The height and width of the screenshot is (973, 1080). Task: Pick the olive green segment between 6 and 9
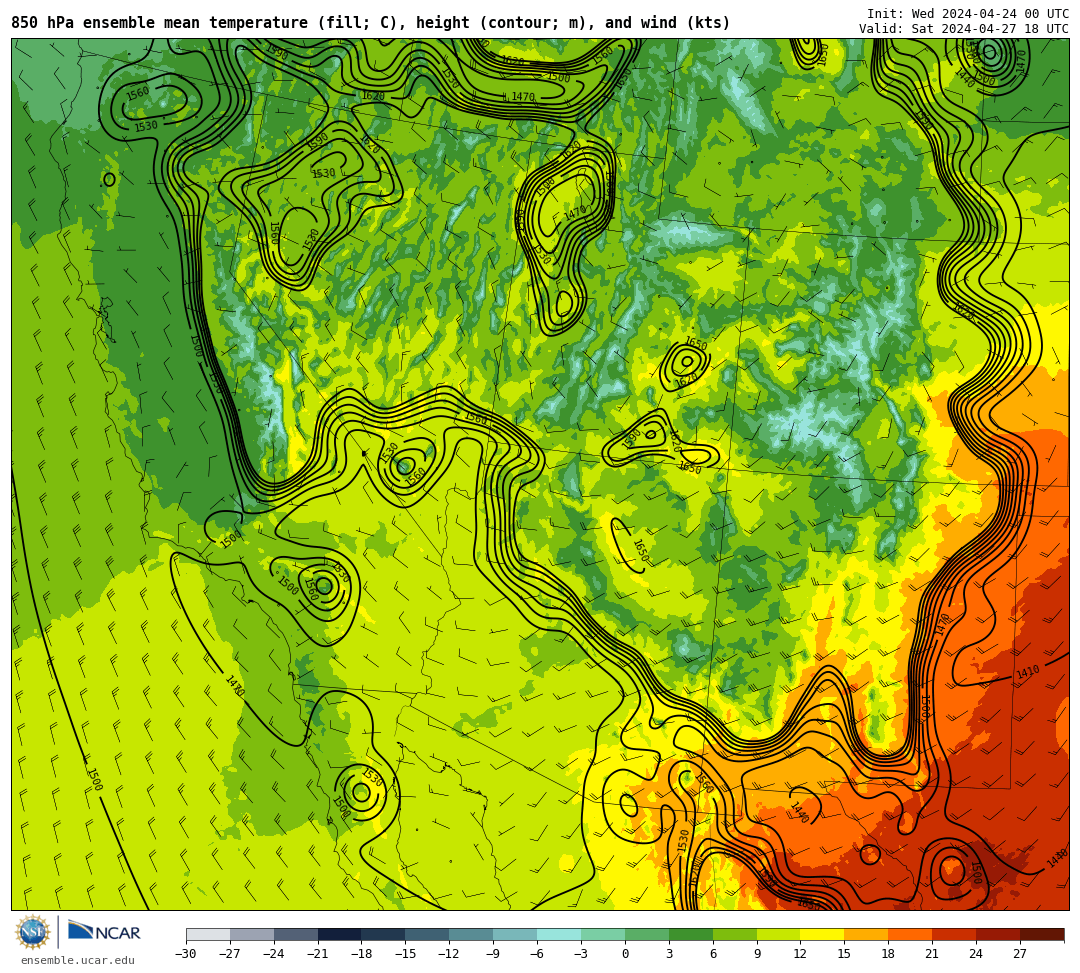coord(735,934)
